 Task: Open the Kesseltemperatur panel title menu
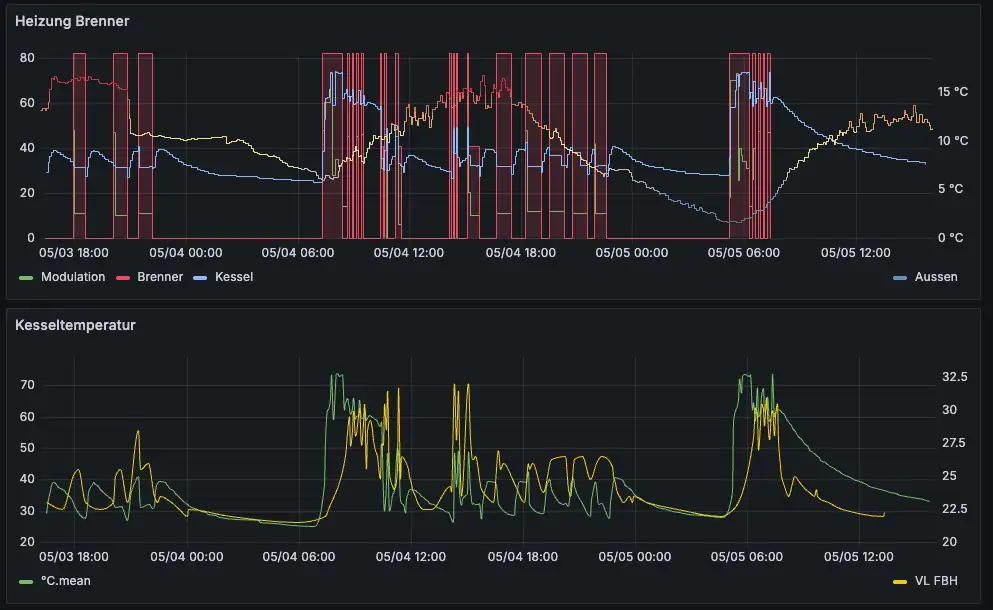pos(75,325)
